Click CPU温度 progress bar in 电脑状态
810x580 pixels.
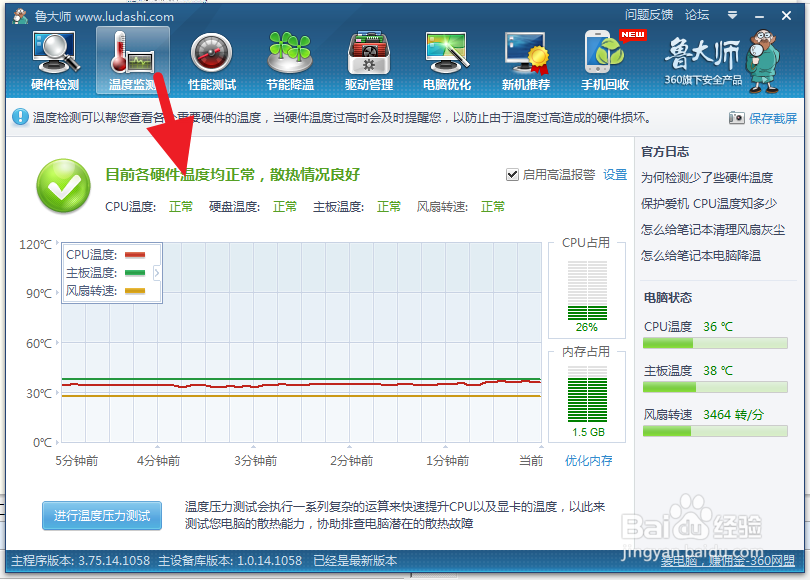pyautogui.click(x=715, y=343)
